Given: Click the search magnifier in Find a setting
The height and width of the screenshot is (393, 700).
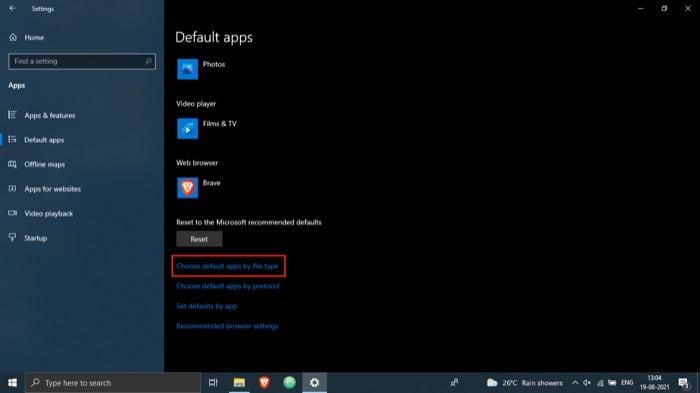Looking at the screenshot, I should (148, 61).
